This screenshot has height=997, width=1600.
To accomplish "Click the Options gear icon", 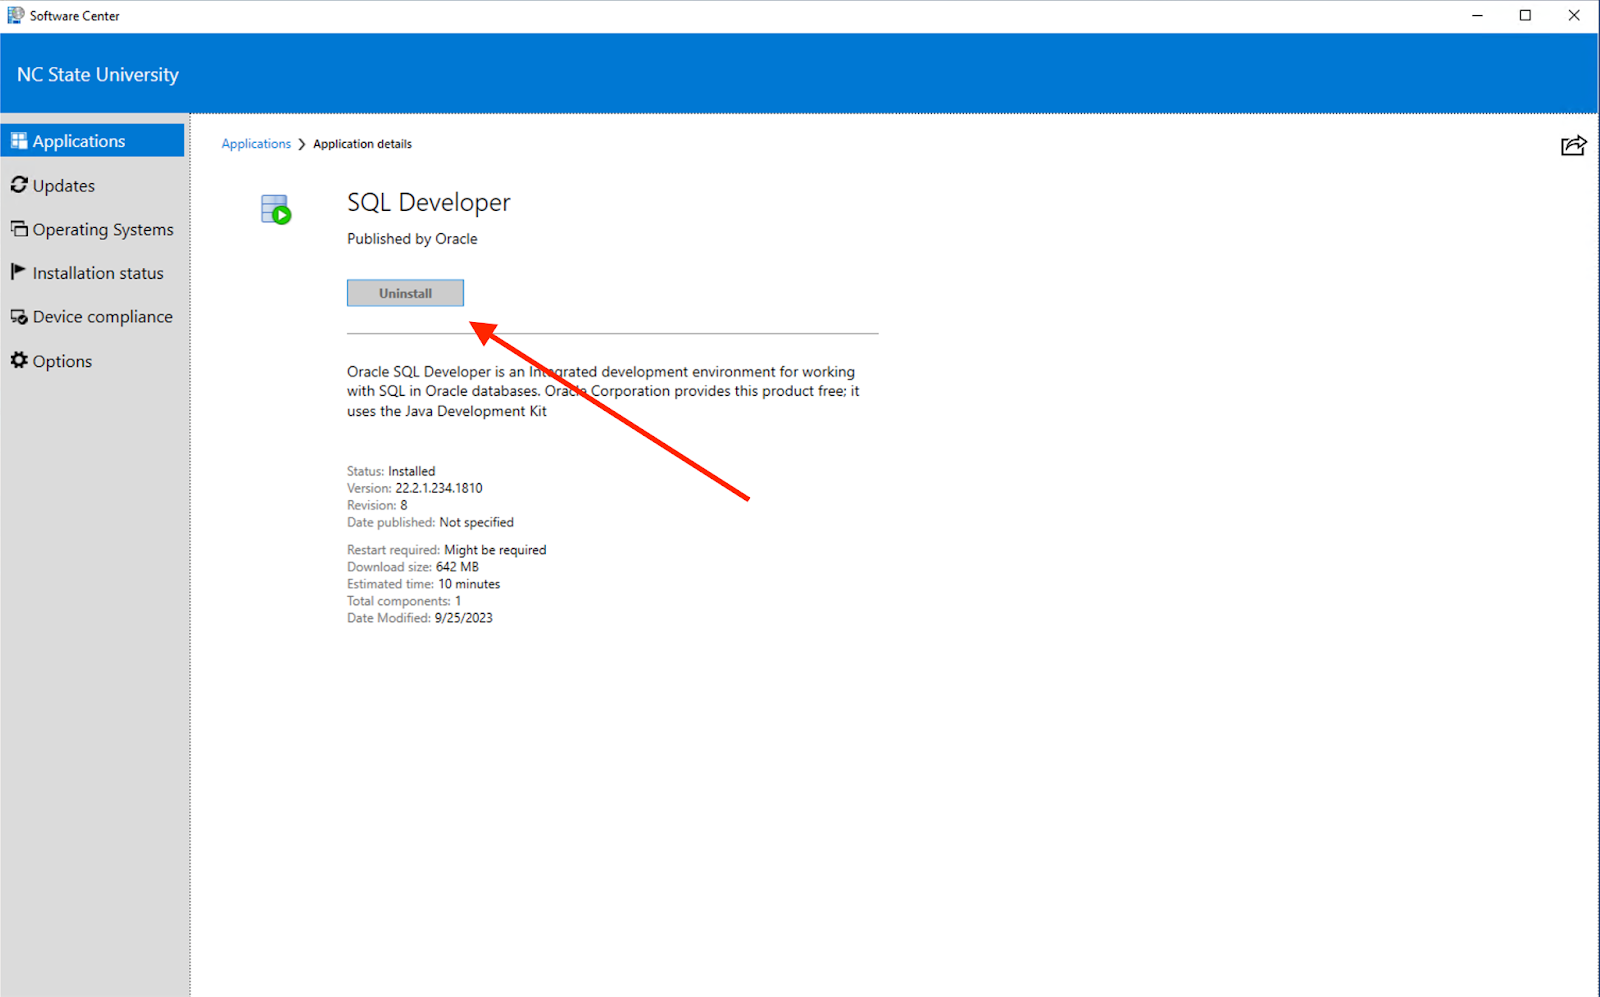I will pyautogui.click(x=19, y=360).
